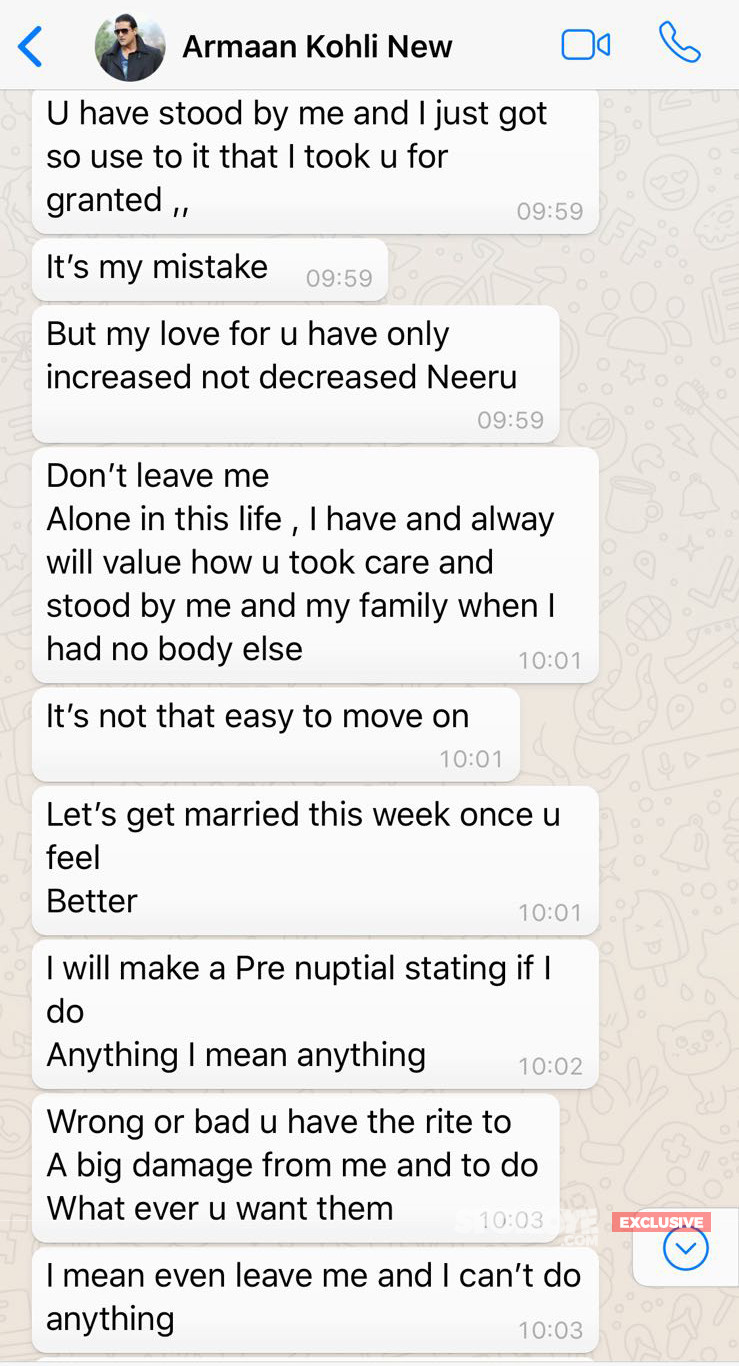This screenshot has height=1366, width=739.
Task: Select message "But my love for u"
Action: pos(296,374)
